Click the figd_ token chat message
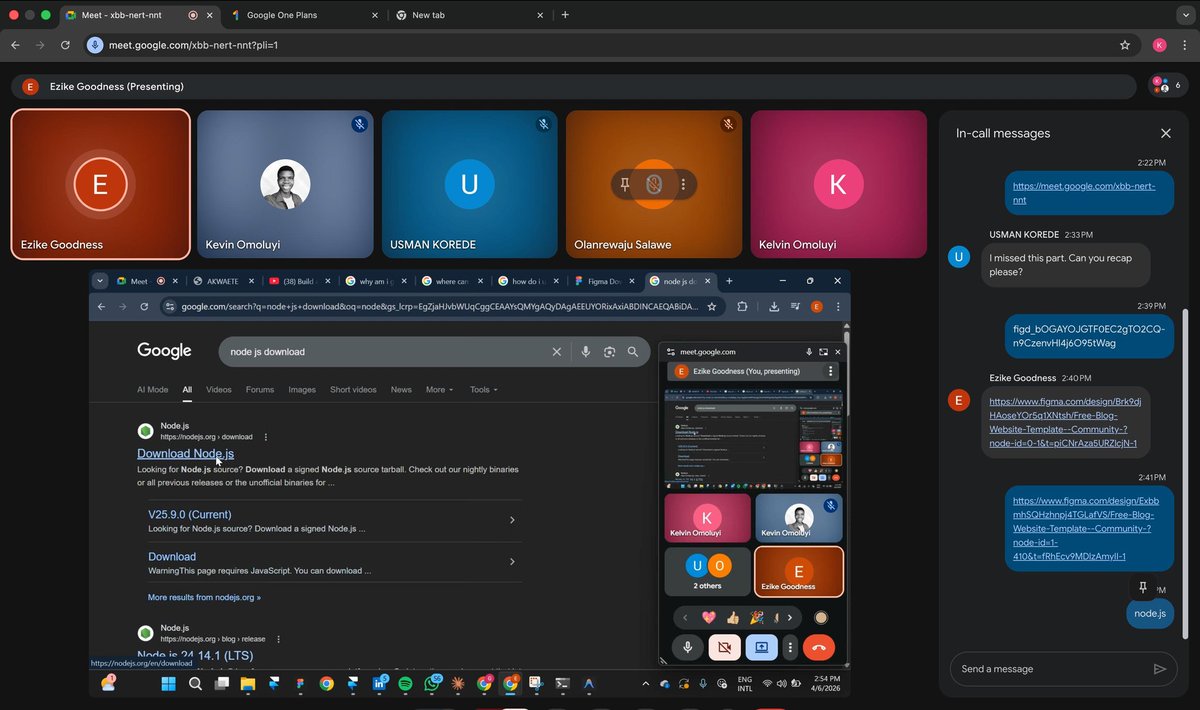 point(1089,336)
